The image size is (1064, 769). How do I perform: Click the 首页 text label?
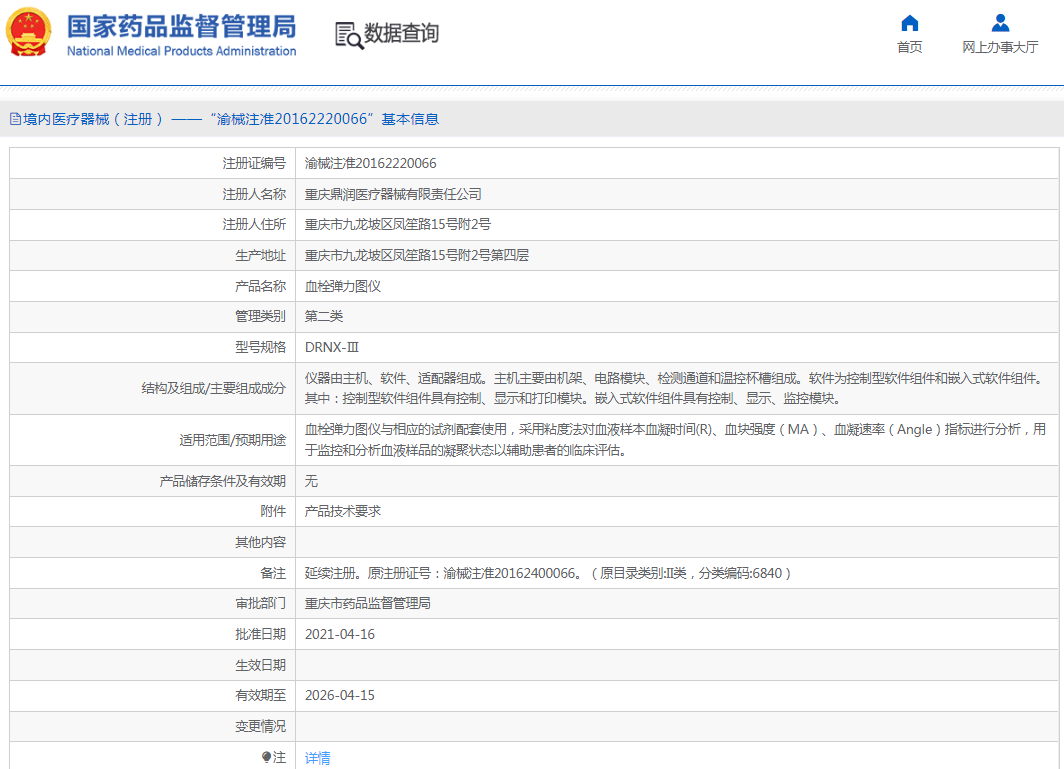pos(909,47)
